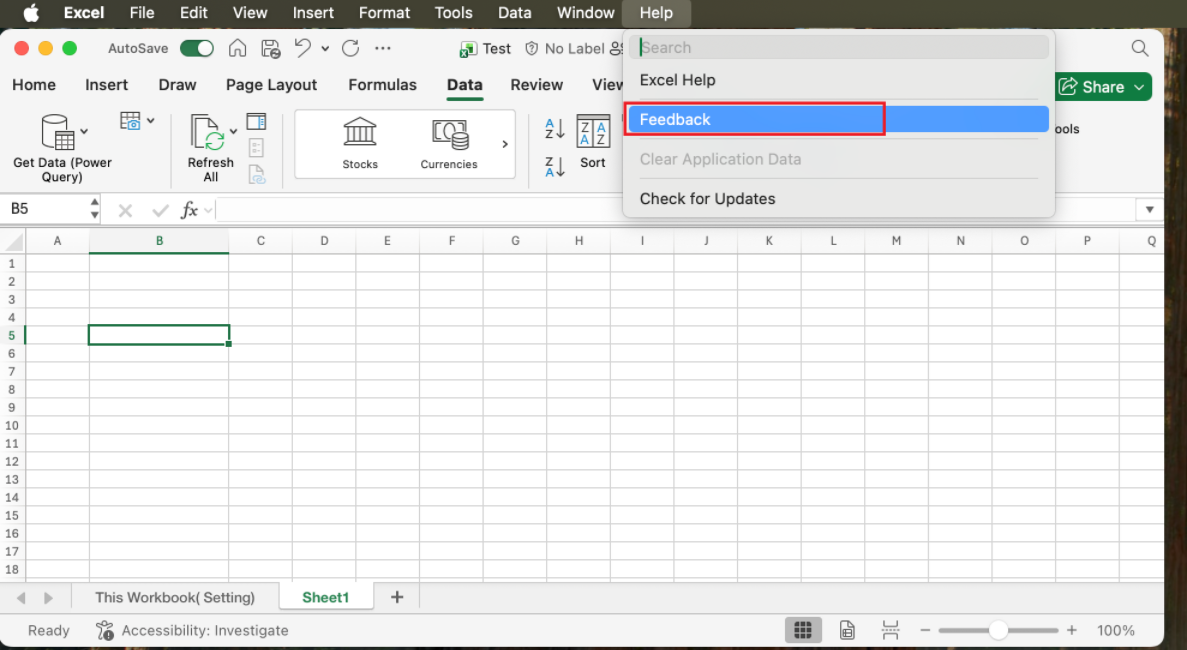Open the File menu in menu bar

pyautogui.click(x=142, y=13)
